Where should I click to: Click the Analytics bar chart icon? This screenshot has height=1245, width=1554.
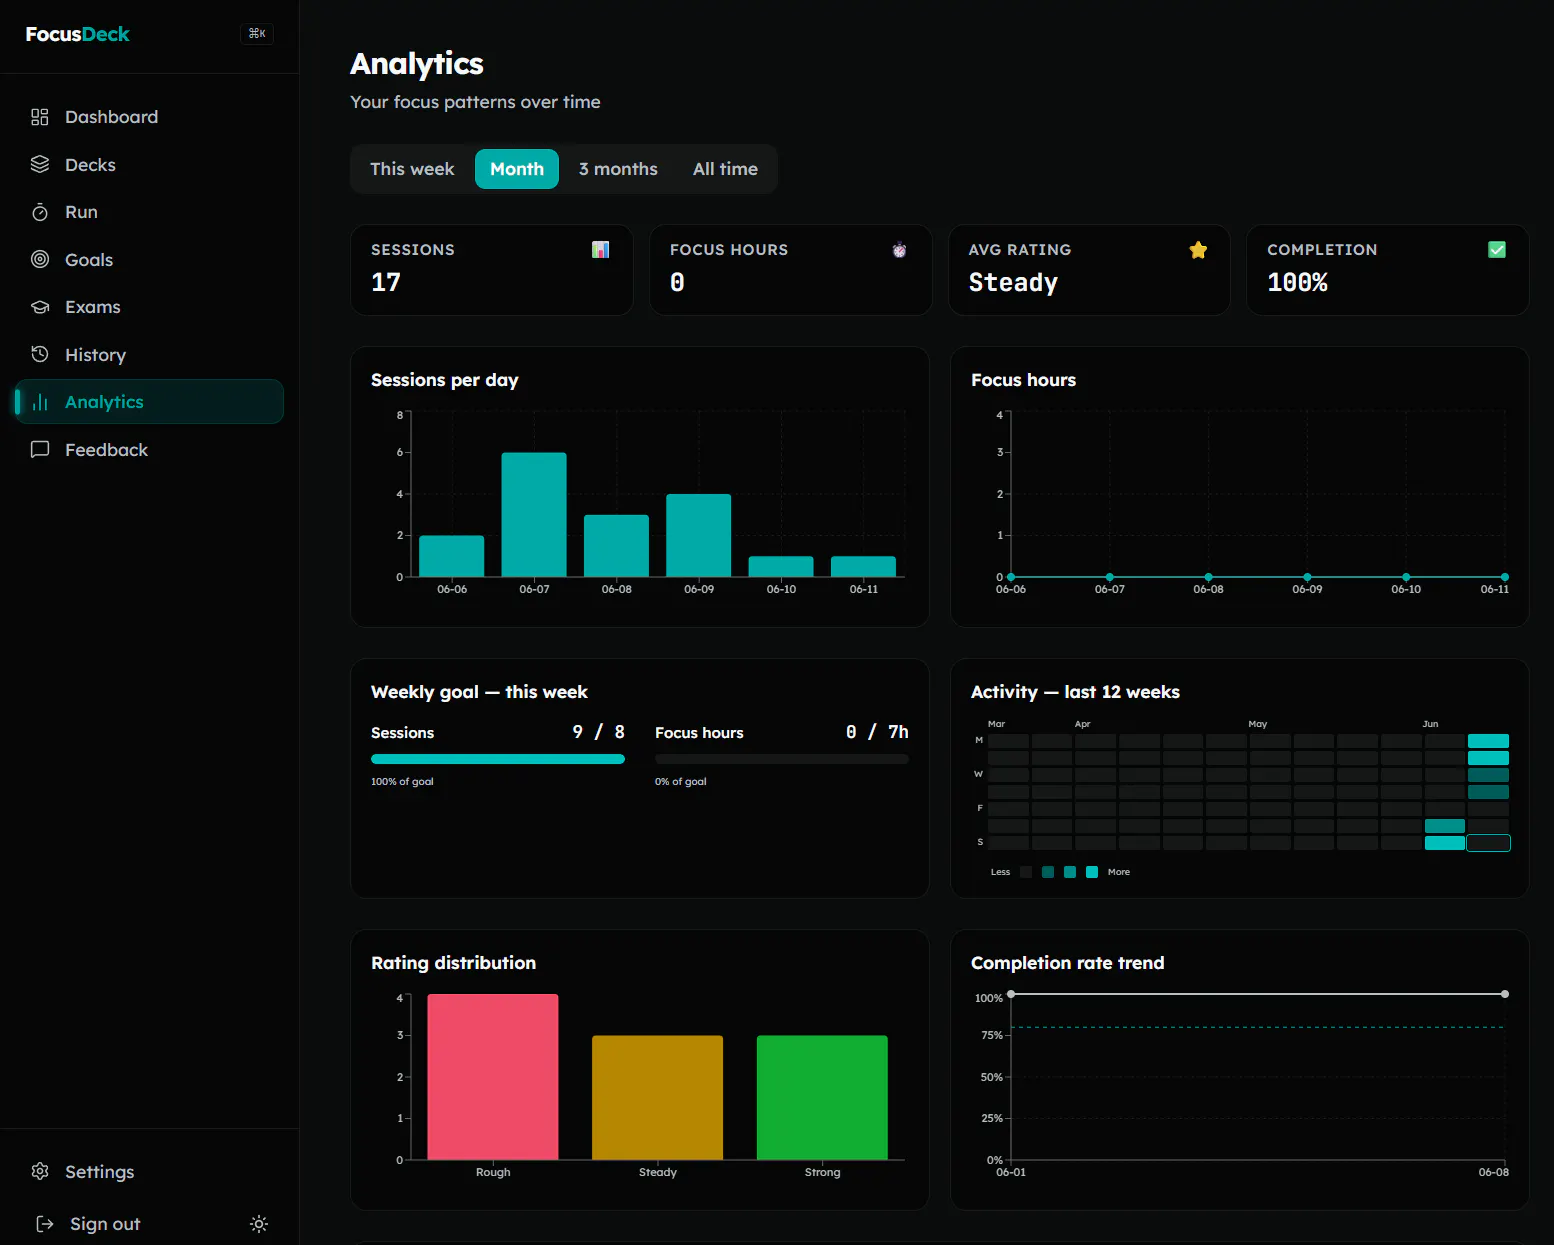(x=40, y=402)
